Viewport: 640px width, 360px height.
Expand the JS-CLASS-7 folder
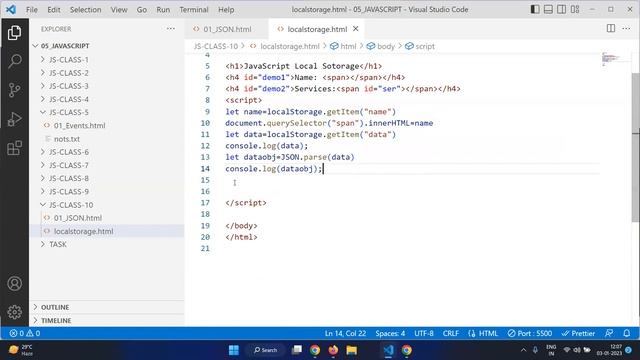coord(107,165)
